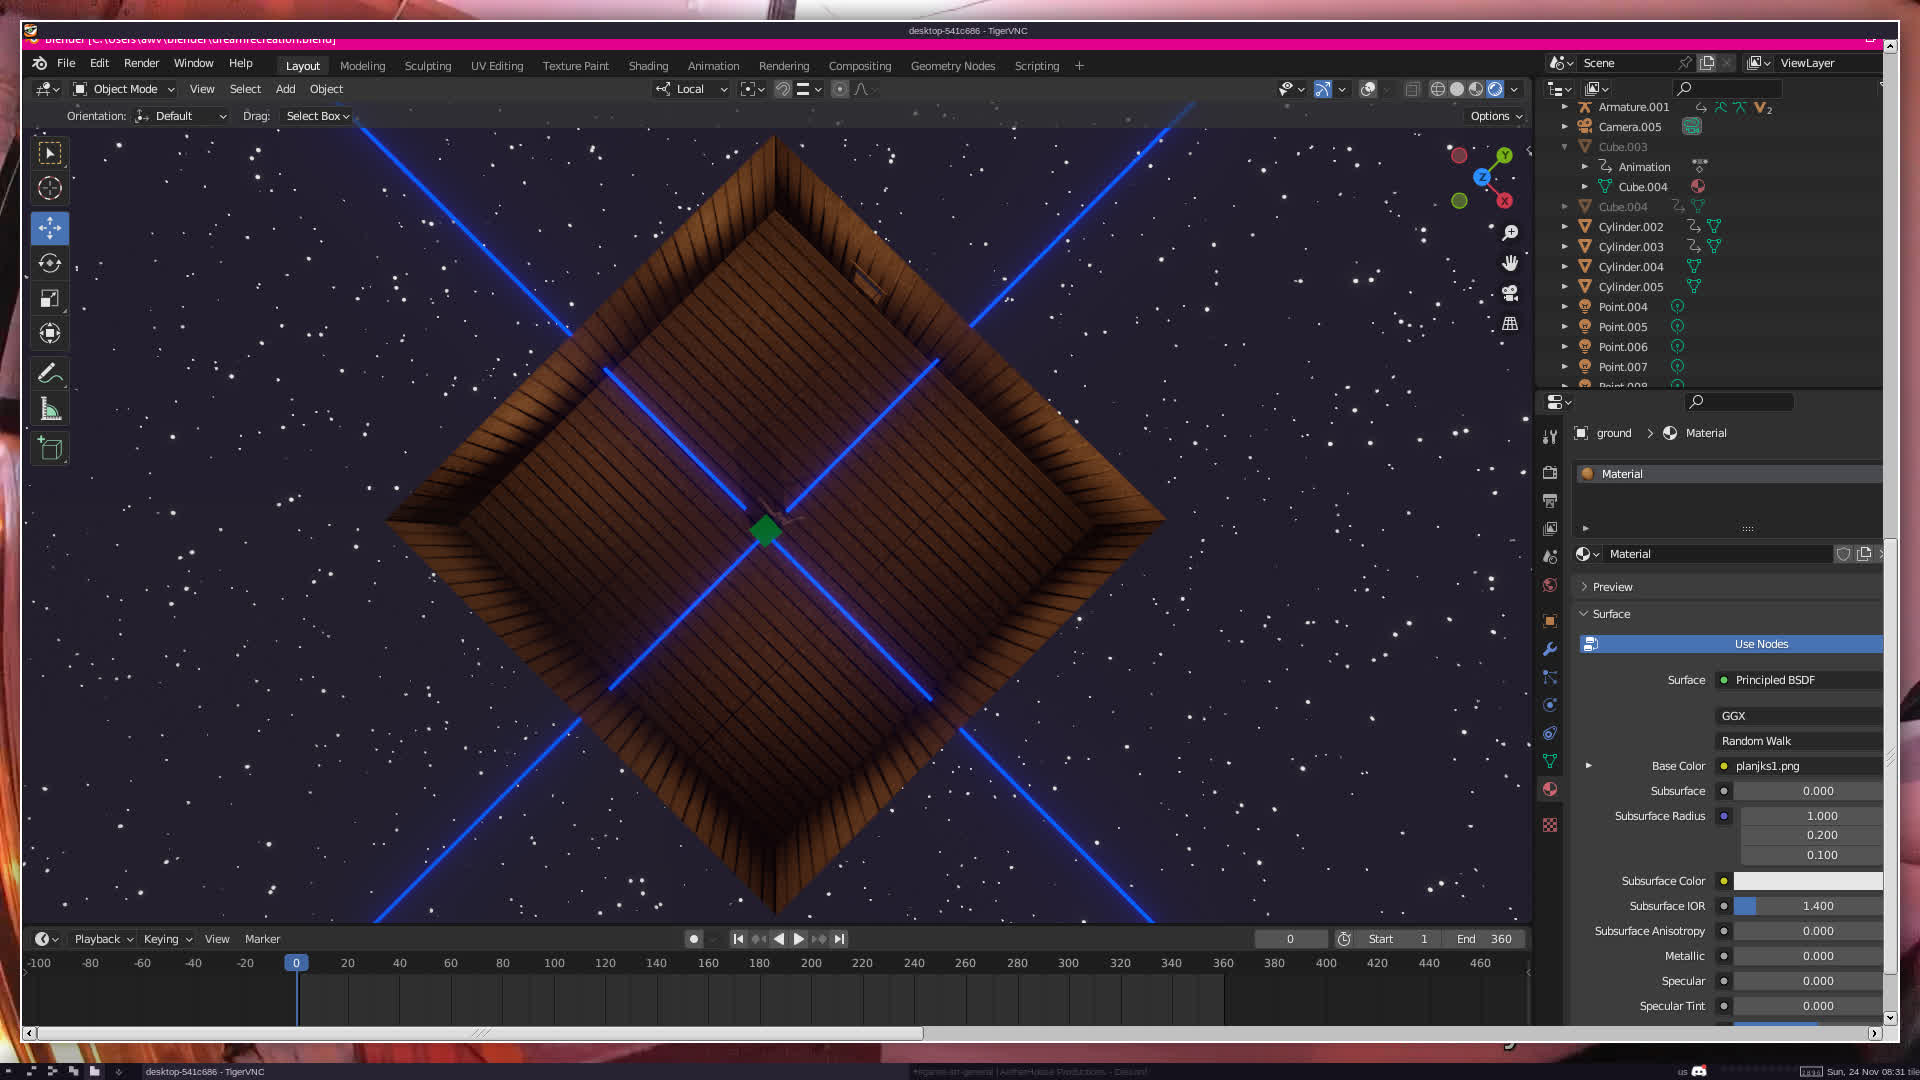Expand the Cylinder.002 outliner item
The width and height of the screenshot is (1920, 1080).
1565,227
